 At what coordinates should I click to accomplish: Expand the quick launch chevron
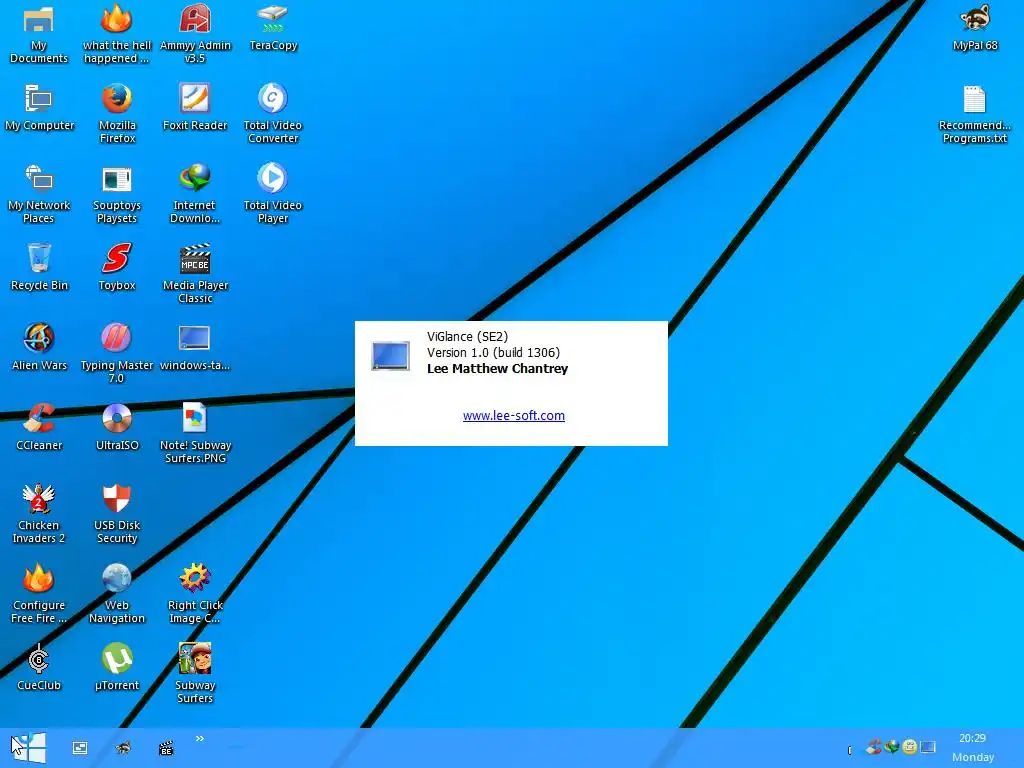click(200, 739)
